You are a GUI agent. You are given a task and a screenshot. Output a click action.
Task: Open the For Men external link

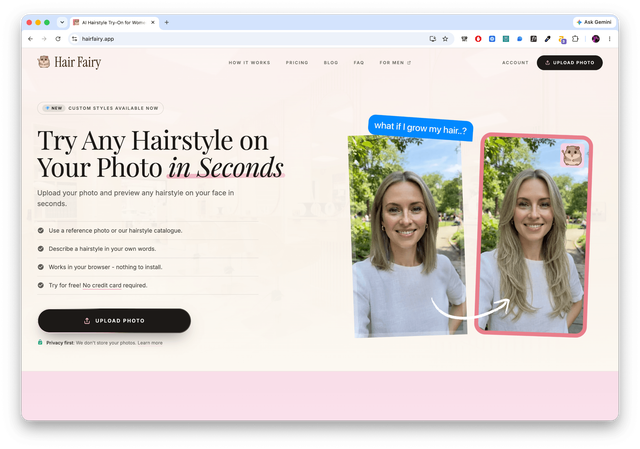[395, 62]
